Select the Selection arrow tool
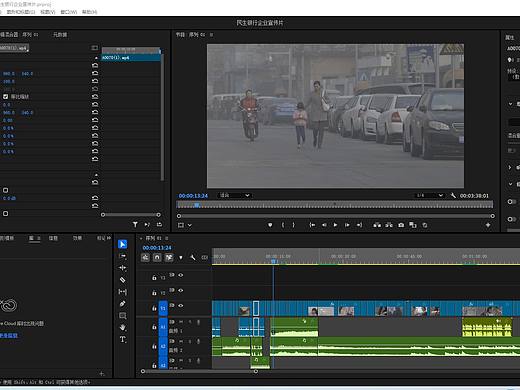The height and width of the screenshot is (390, 520). [x=122, y=244]
